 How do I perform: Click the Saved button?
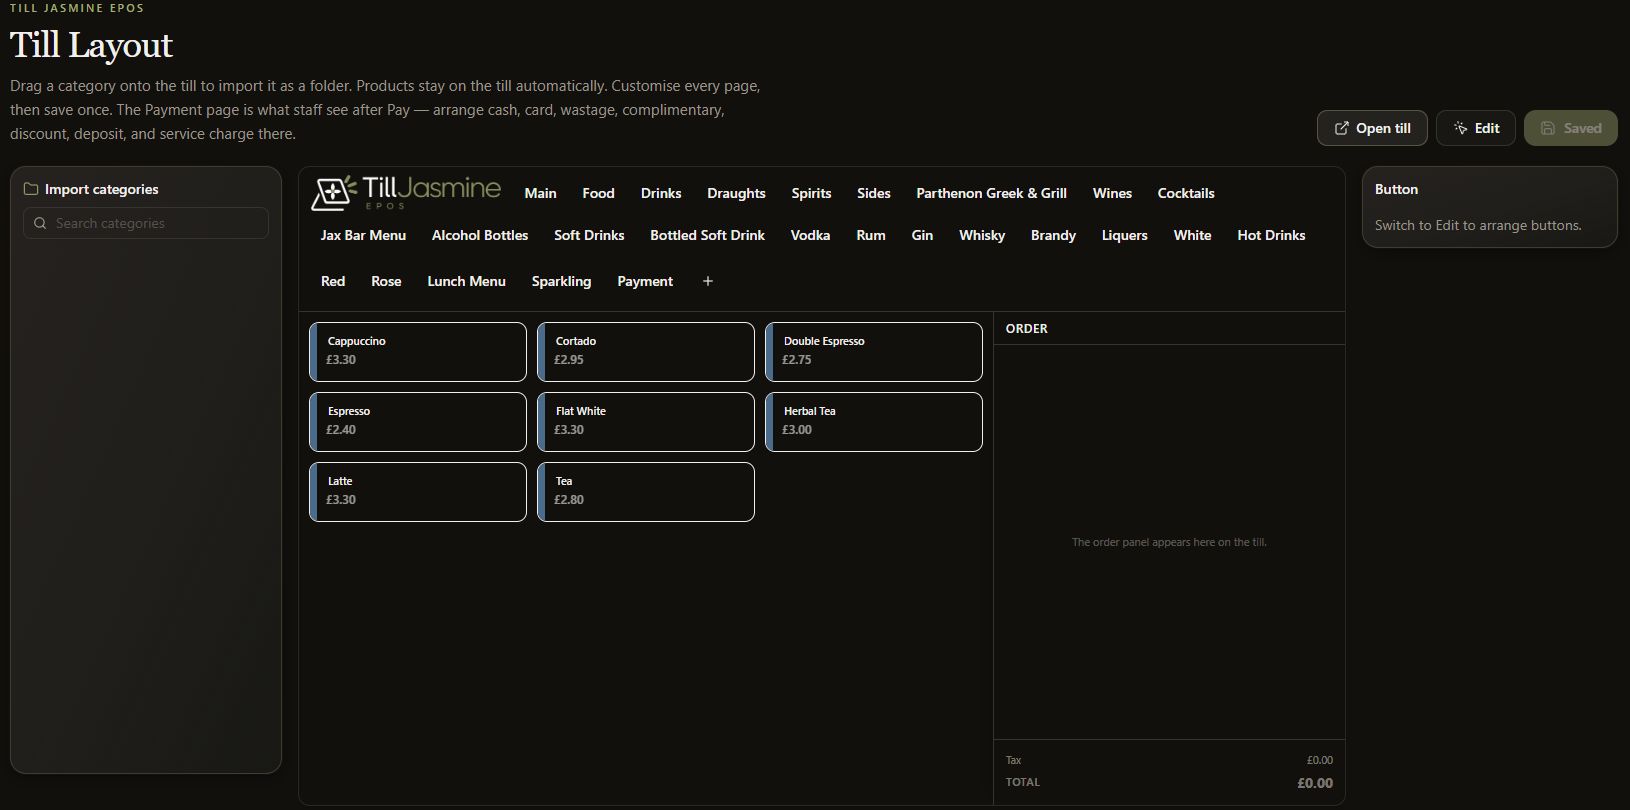pyautogui.click(x=1571, y=128)
